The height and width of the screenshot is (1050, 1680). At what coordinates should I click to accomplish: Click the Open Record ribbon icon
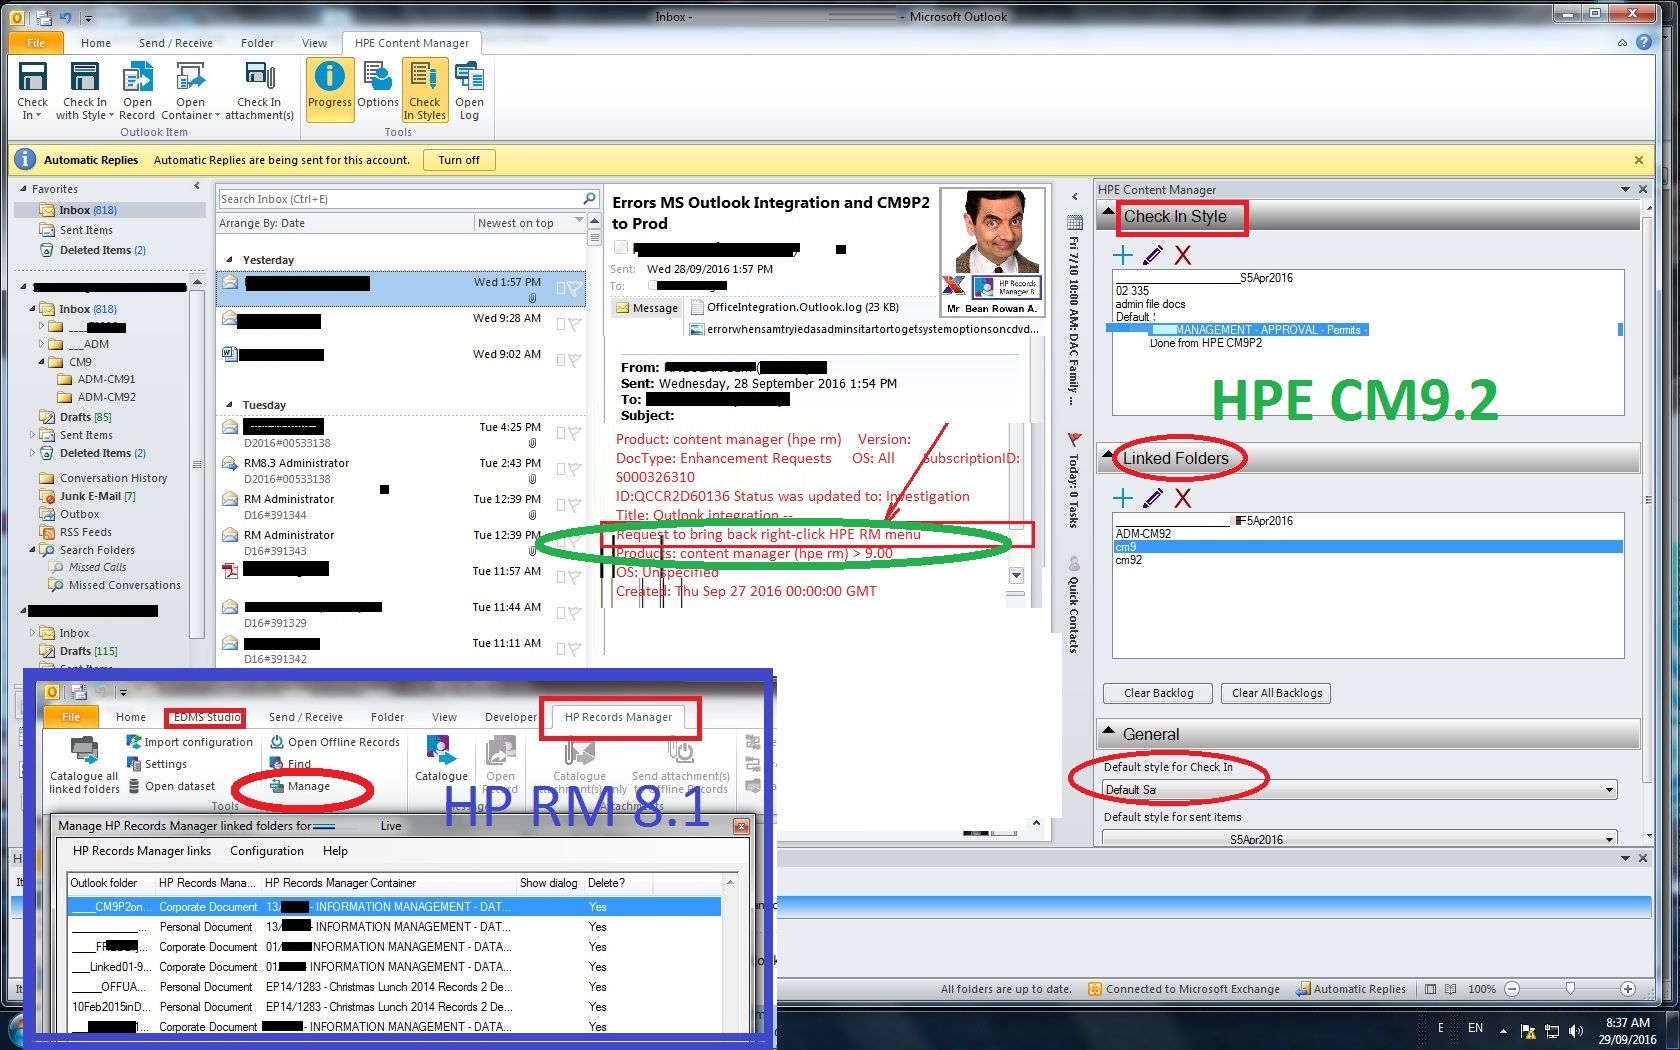pos(137,89)
